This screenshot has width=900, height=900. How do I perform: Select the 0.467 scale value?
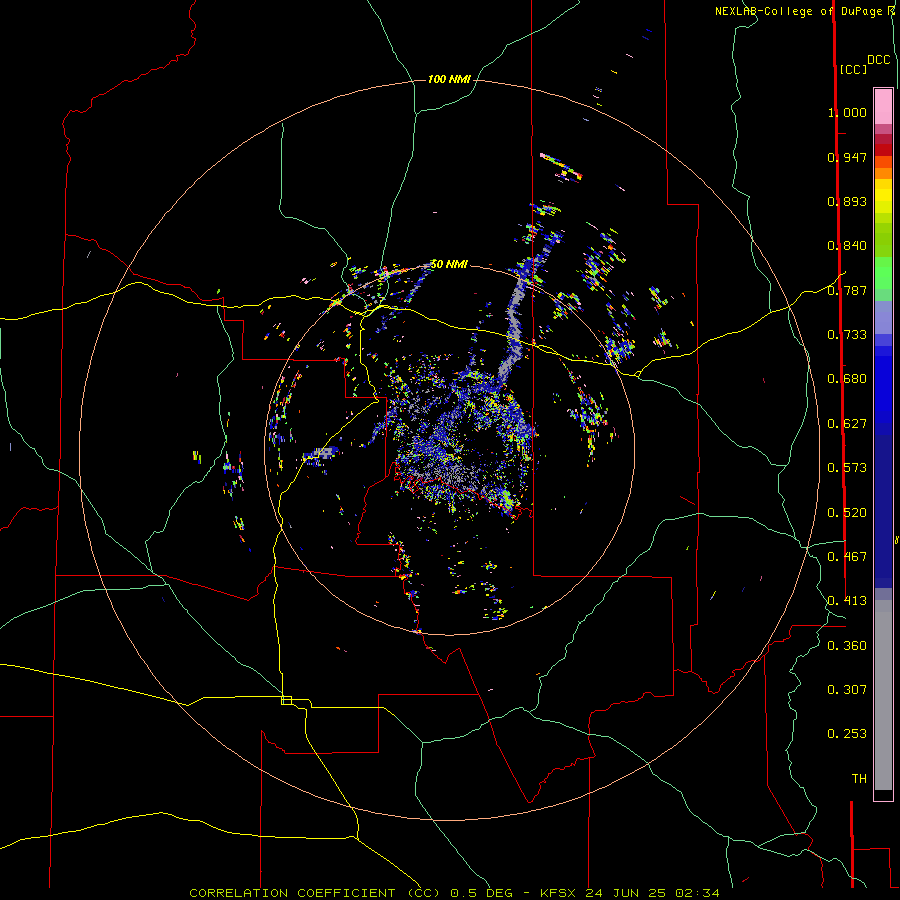coord(847,557)
